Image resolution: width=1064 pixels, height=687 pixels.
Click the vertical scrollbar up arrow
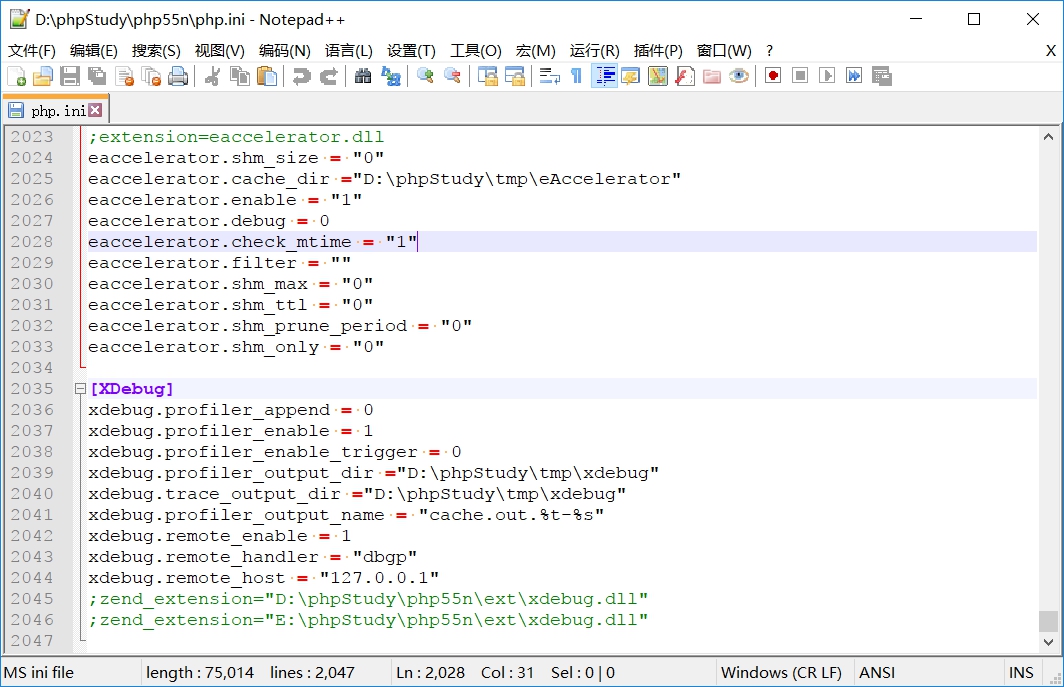coord(1048,136)
